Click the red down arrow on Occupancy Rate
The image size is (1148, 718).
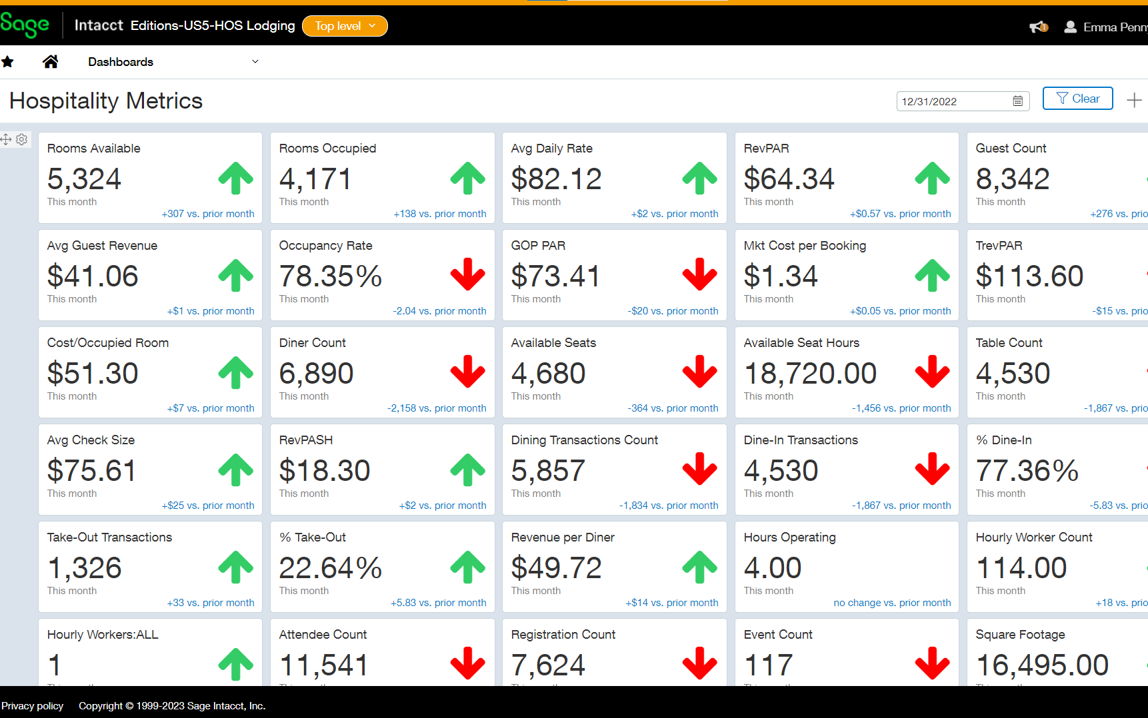[468, 274]
